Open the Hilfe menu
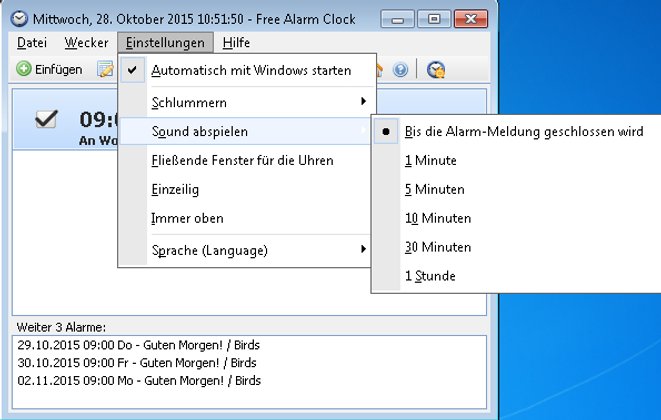The height and width of the screenshot is (420, 661). (x=236, y=43)
